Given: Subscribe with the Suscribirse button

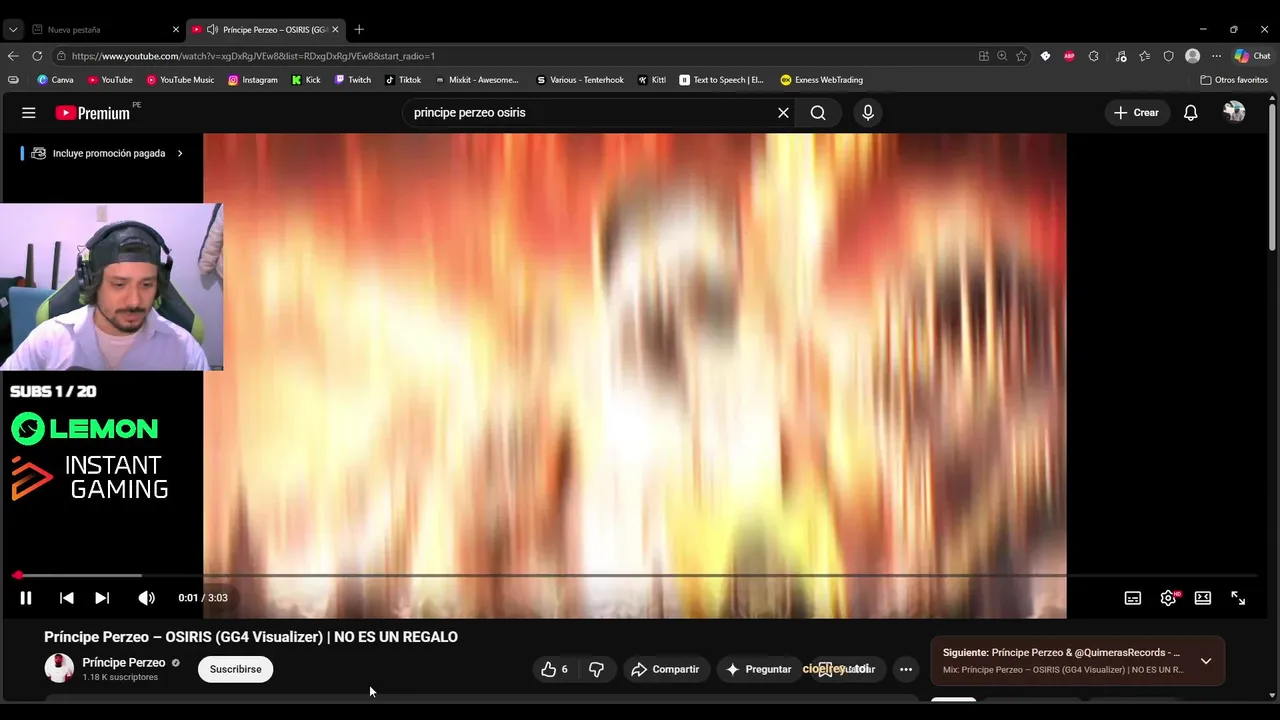Looking at the screenshot, I should click(x=235, y=669).
